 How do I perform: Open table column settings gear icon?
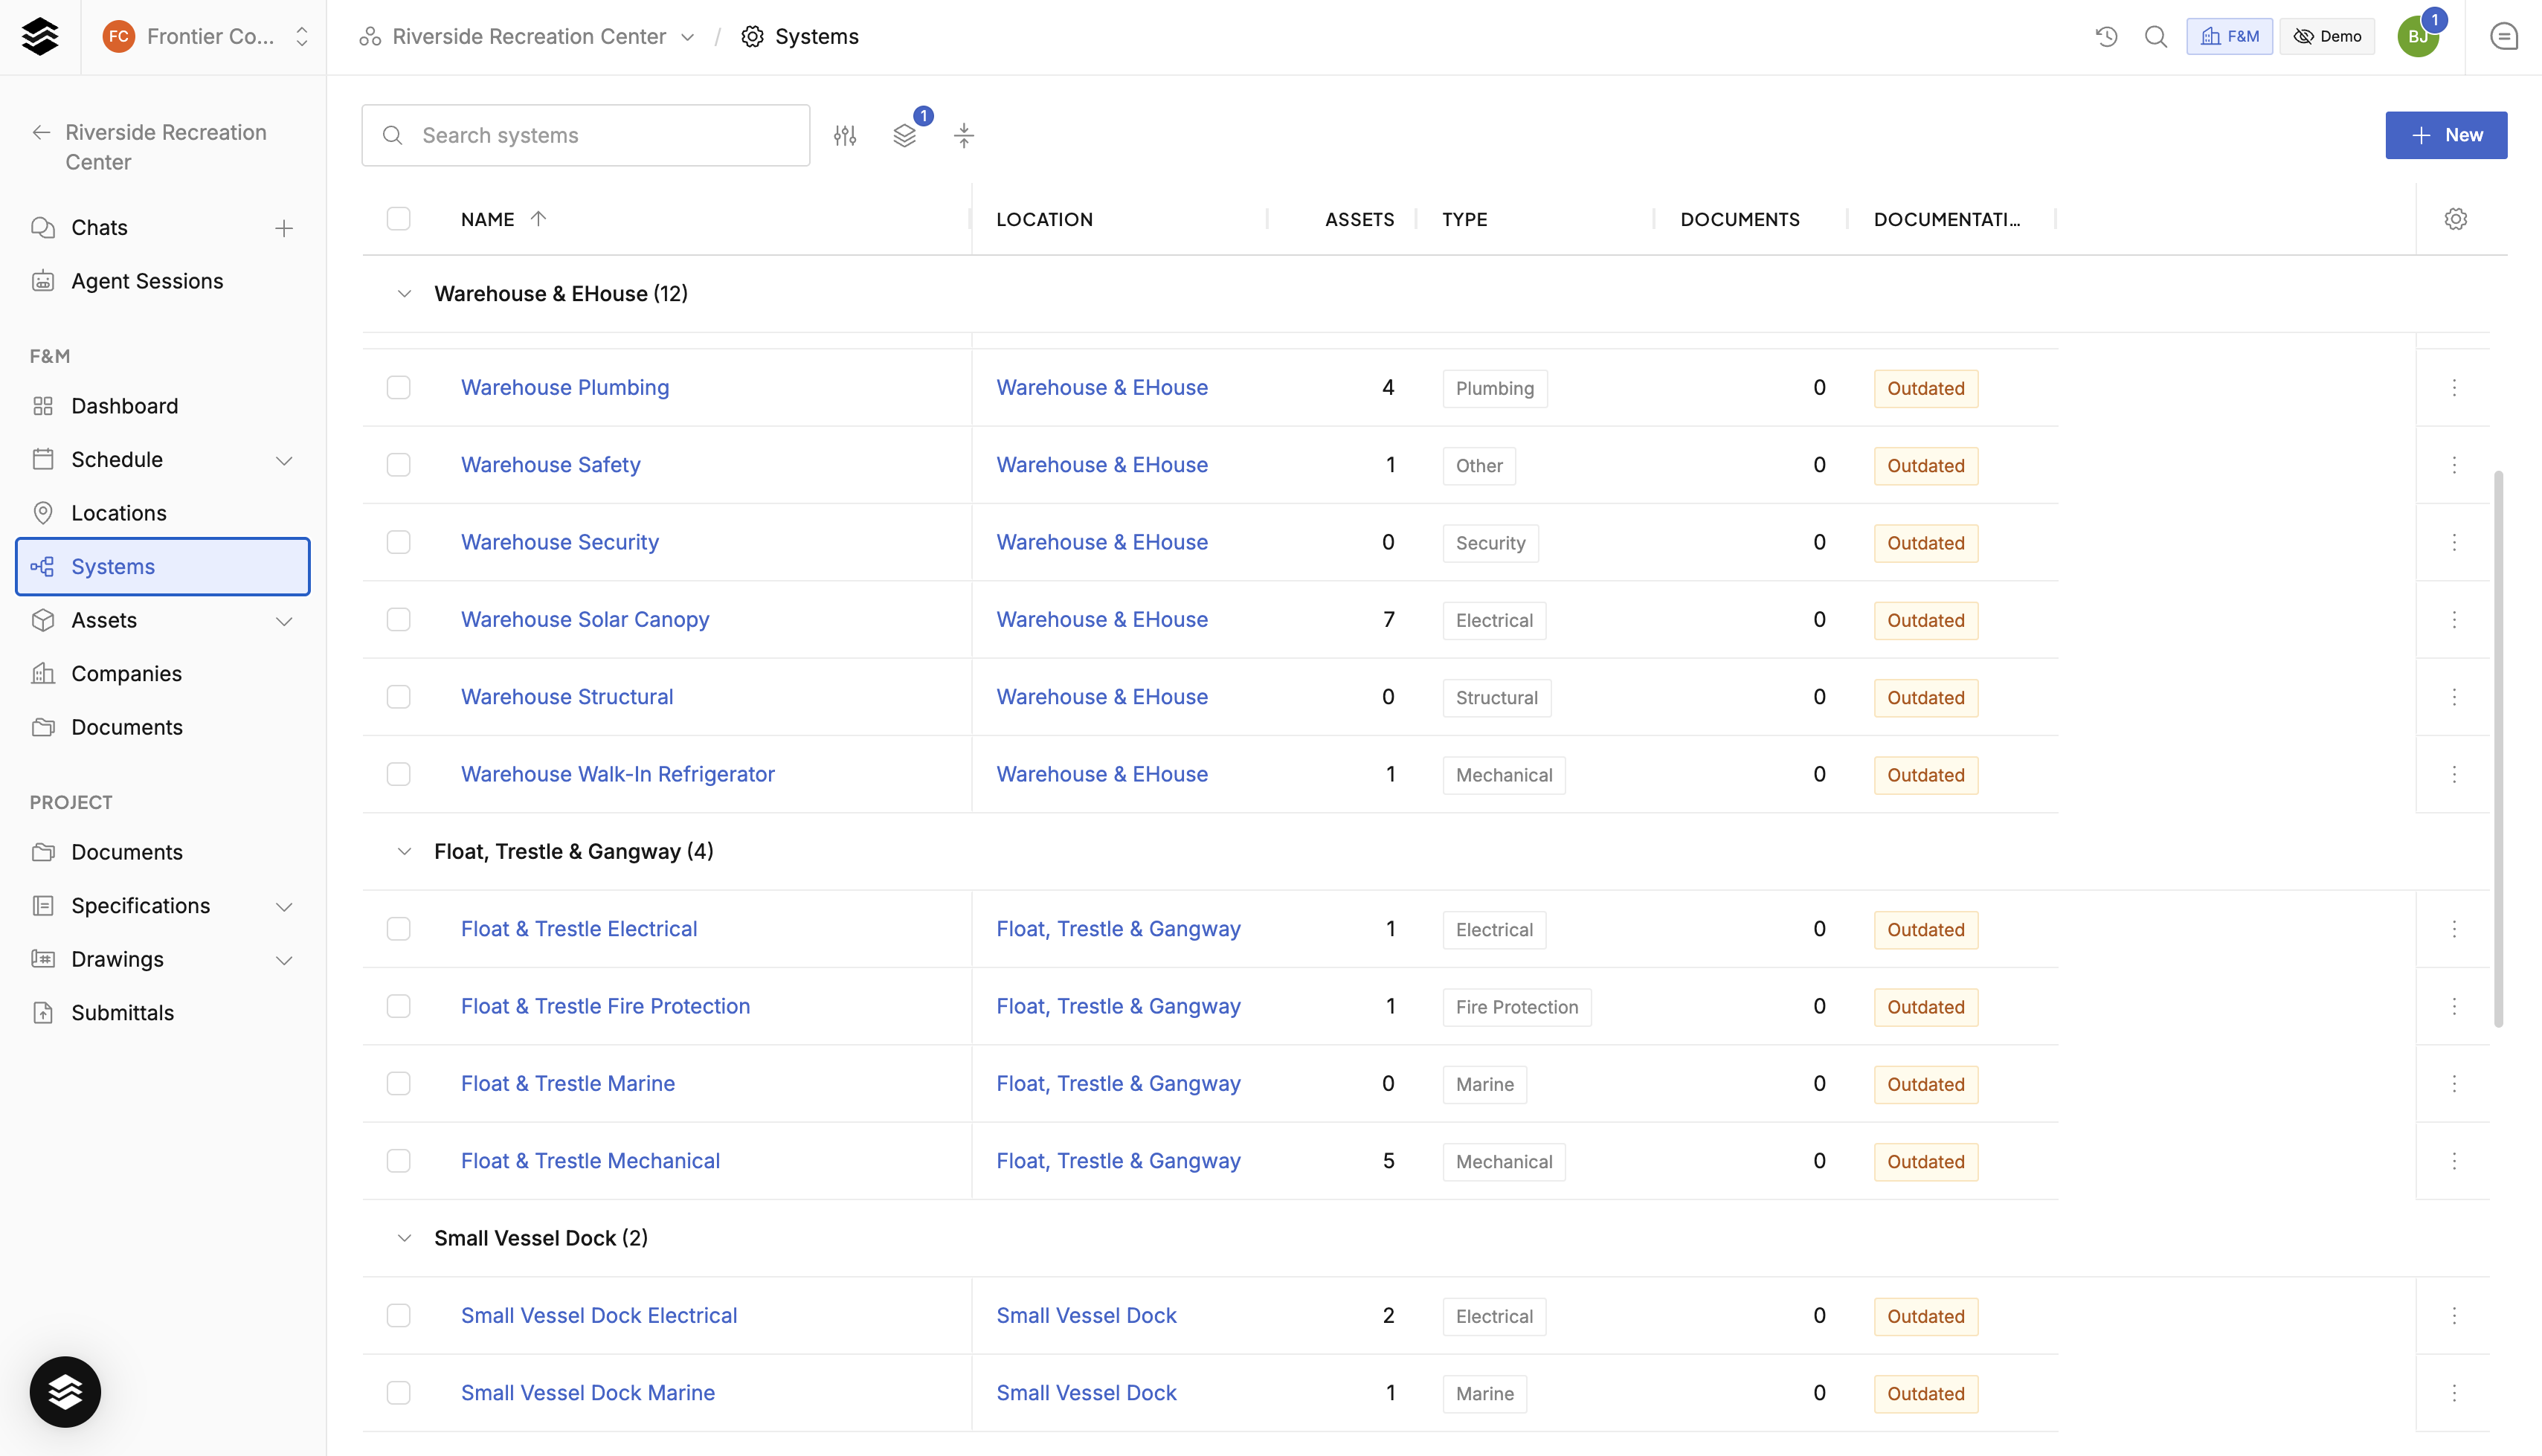[x=2456, y=219]
